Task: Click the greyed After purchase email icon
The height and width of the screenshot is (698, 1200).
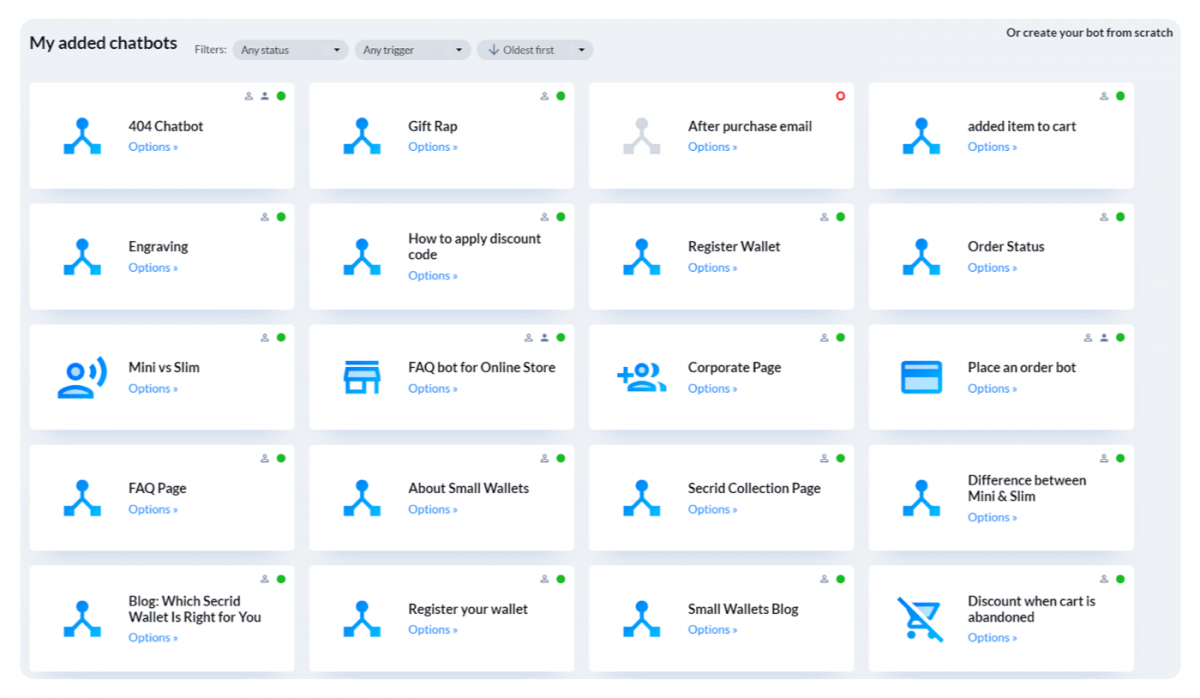Action: tap(642, 136)
